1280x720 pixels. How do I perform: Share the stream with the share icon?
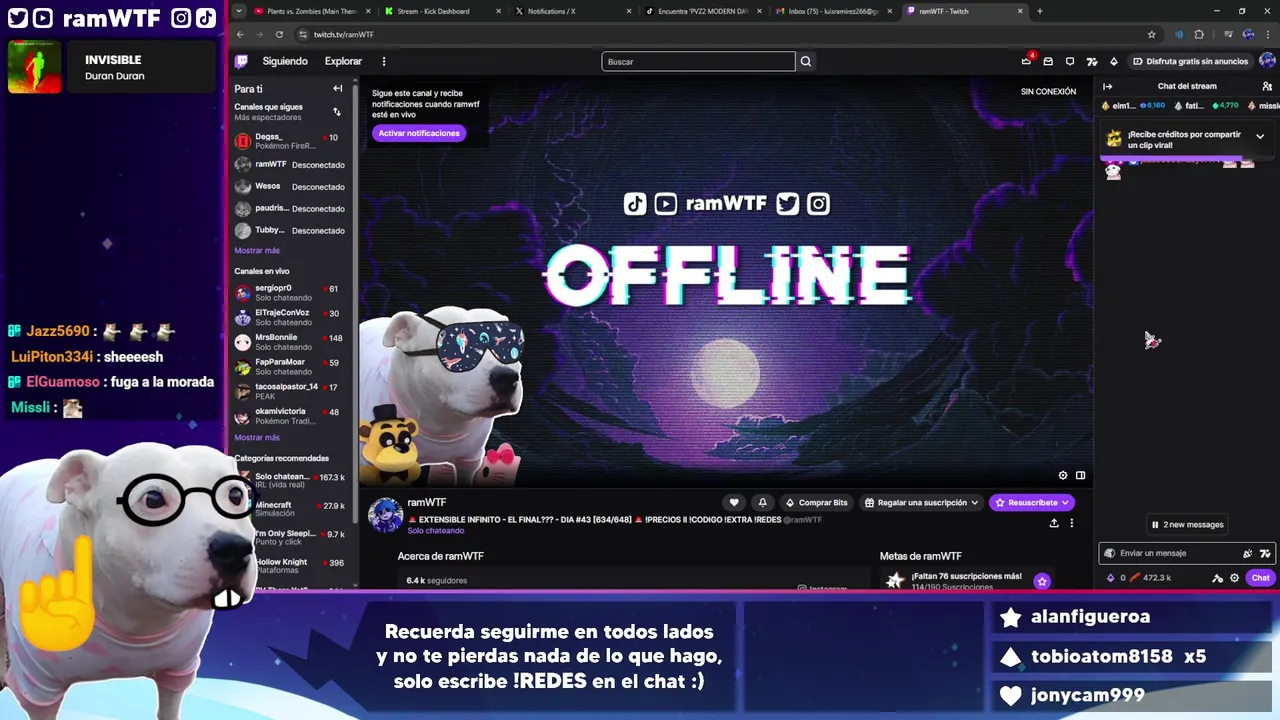point(1054,523)
